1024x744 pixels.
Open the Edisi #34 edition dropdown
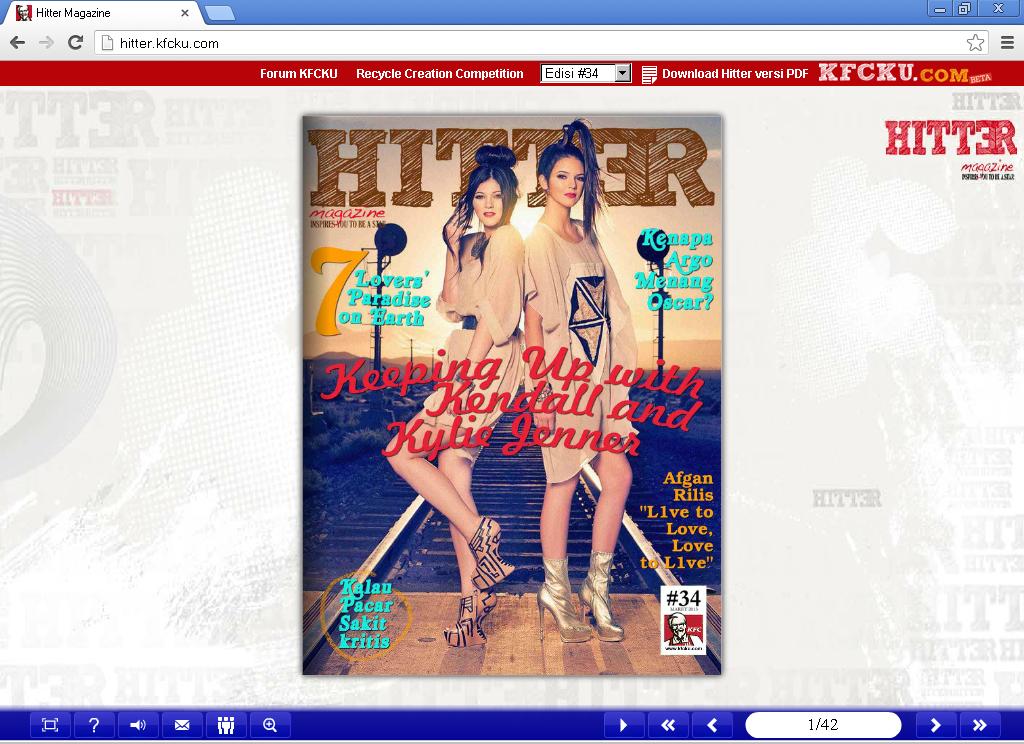pyautogui.click(x=586, y=73)
